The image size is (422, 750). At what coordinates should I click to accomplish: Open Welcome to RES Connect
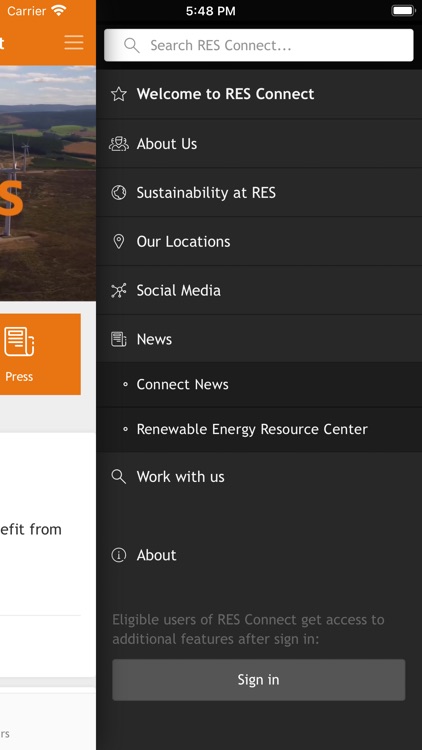259,94
